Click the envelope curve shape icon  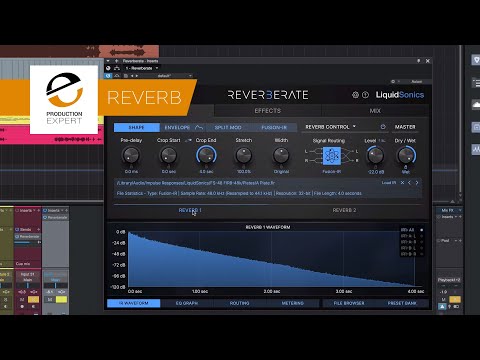tap(199, 127)
